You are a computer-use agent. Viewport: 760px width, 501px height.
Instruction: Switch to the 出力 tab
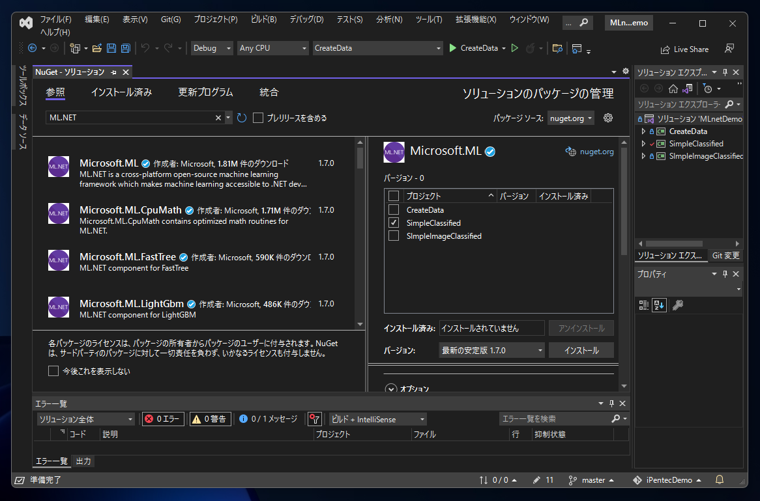[83, 461]
